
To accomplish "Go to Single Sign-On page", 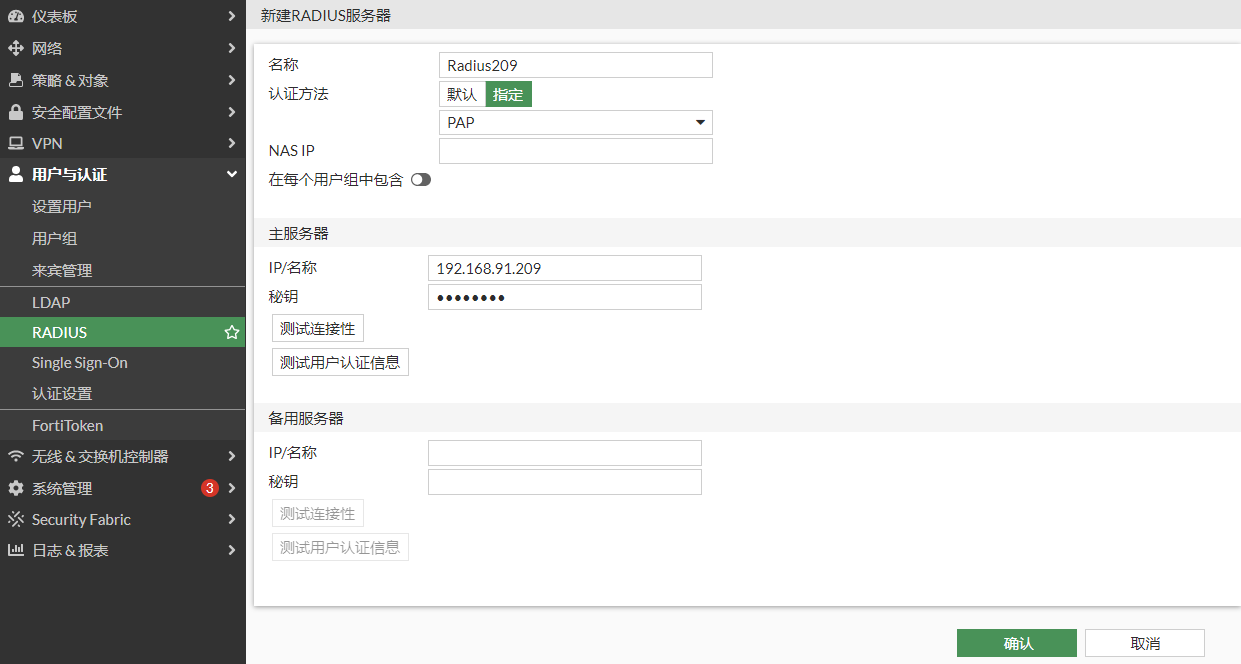I will point(80,363).
